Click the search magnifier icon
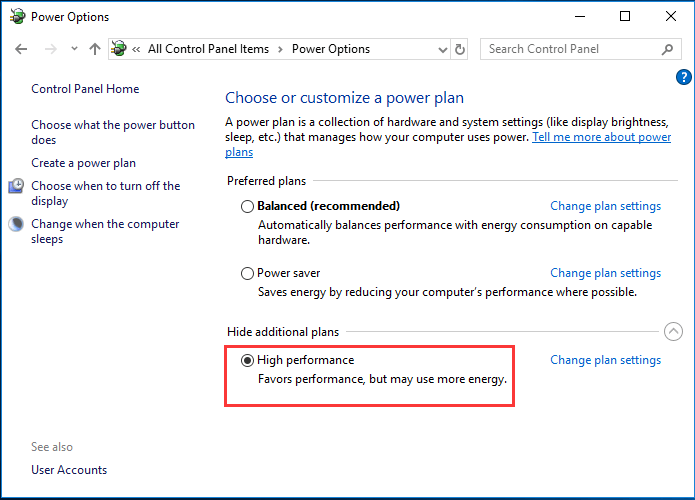This screenshot has width=695, height=500. coord(668,49)
